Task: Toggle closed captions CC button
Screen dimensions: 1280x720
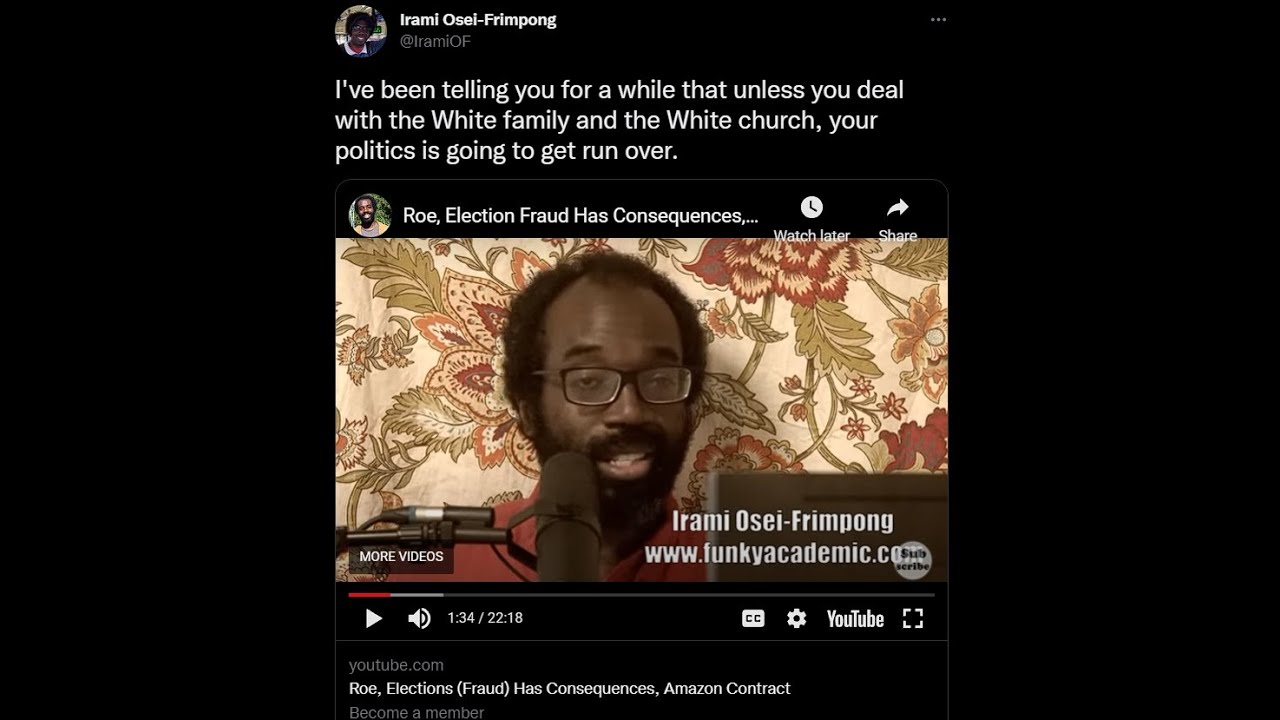Action: point(753,619)
